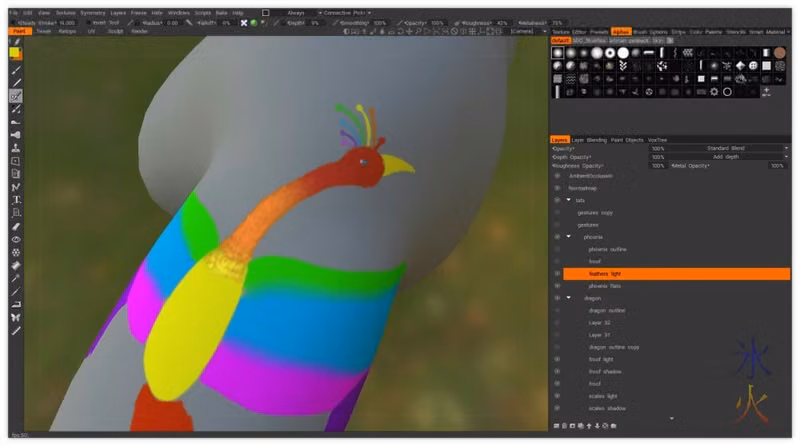Toggle visibility of tats layer group
The height and width of the screenshot is (446, 800).
coord(557,201)
